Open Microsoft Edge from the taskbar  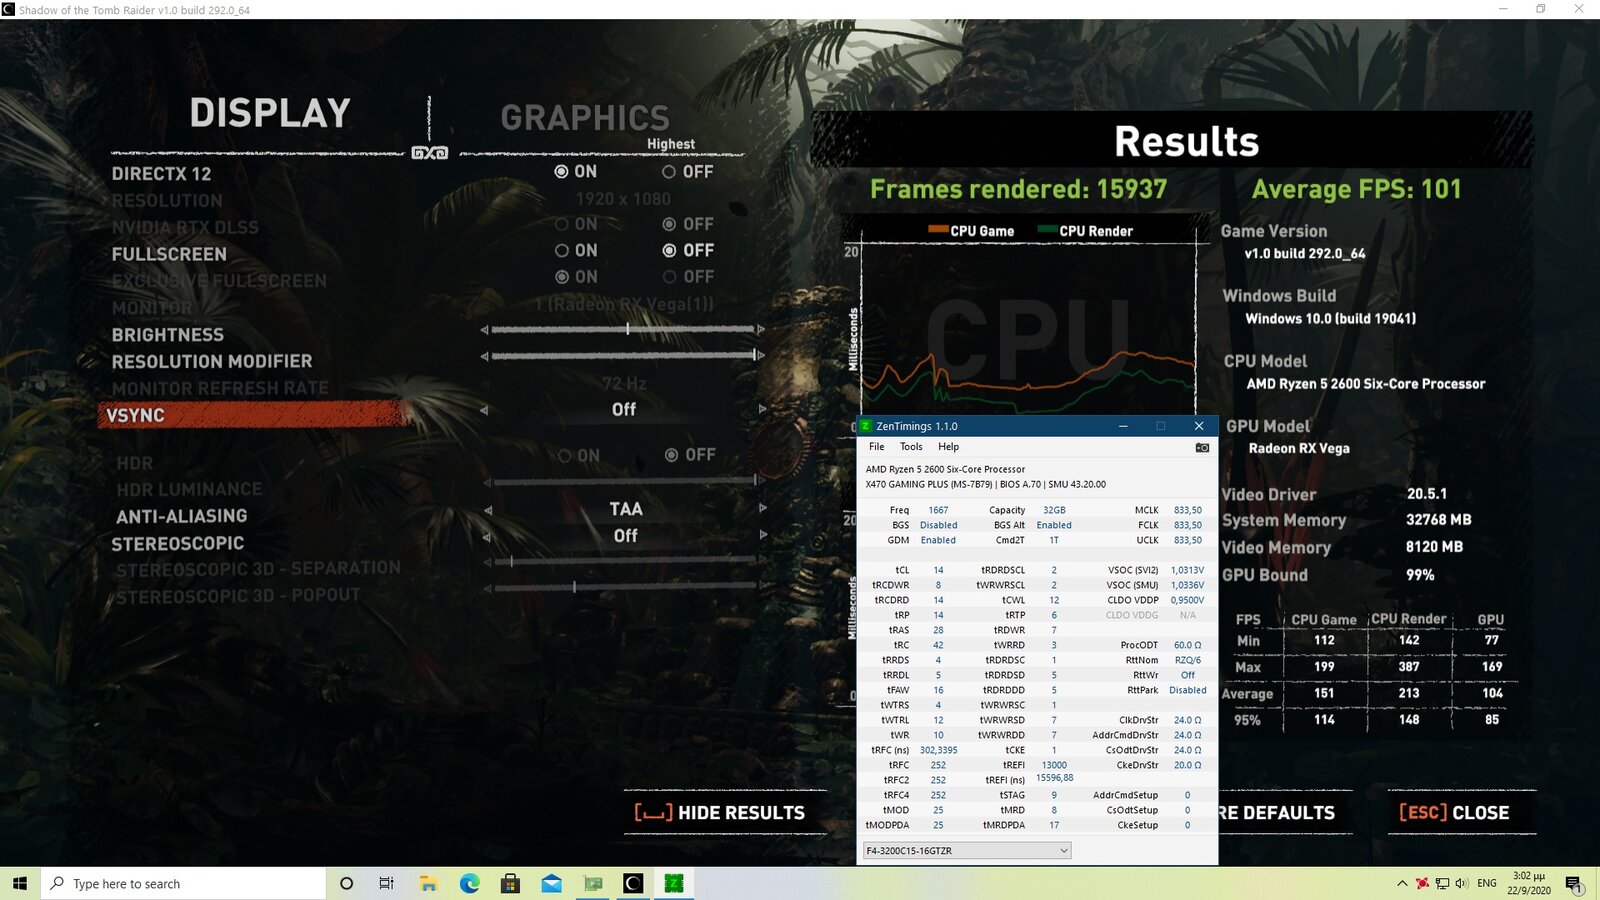[469, 883]
